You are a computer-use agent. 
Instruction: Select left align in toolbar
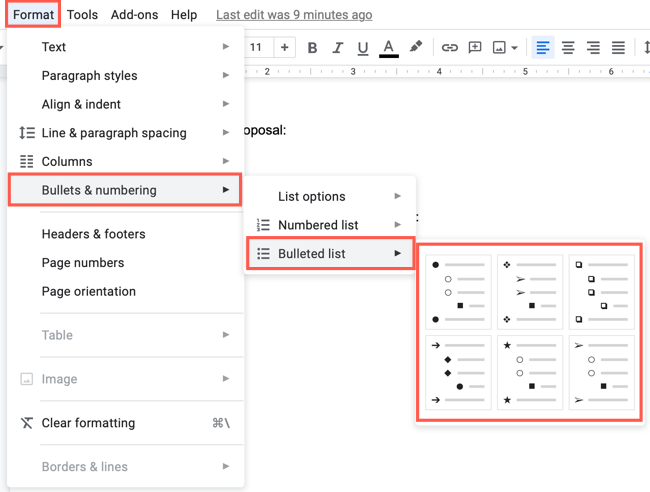click(x=543, y=48)
